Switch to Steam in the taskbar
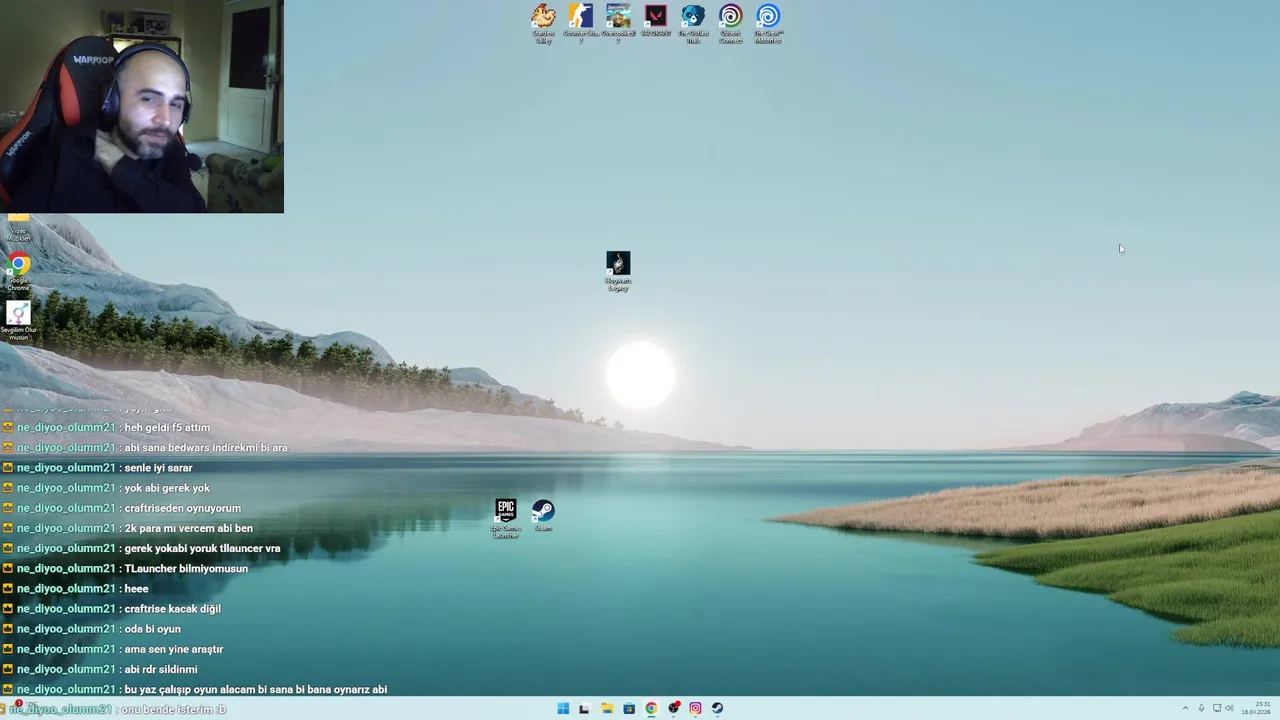Viewport: 1280px width, 720px height. pos(718,709)
